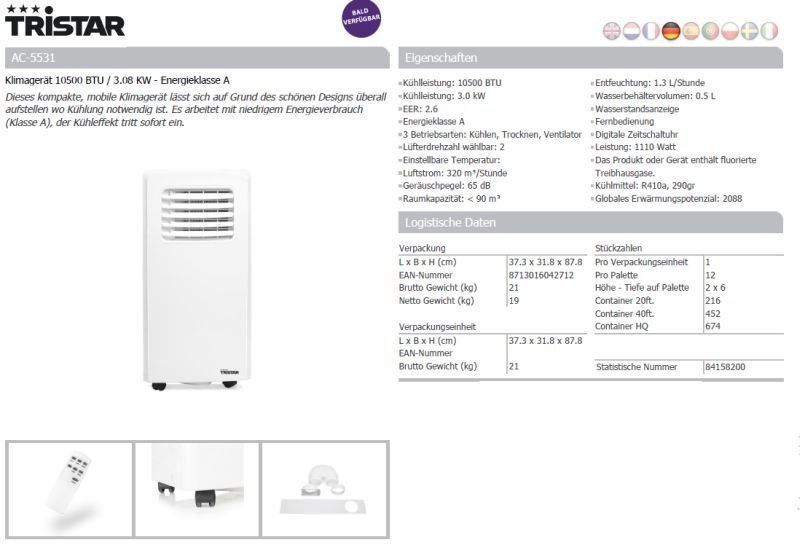This screenshot has width=800, height=553.
Task: Click the AC-5531 model title bar
Action: [196, 57]
